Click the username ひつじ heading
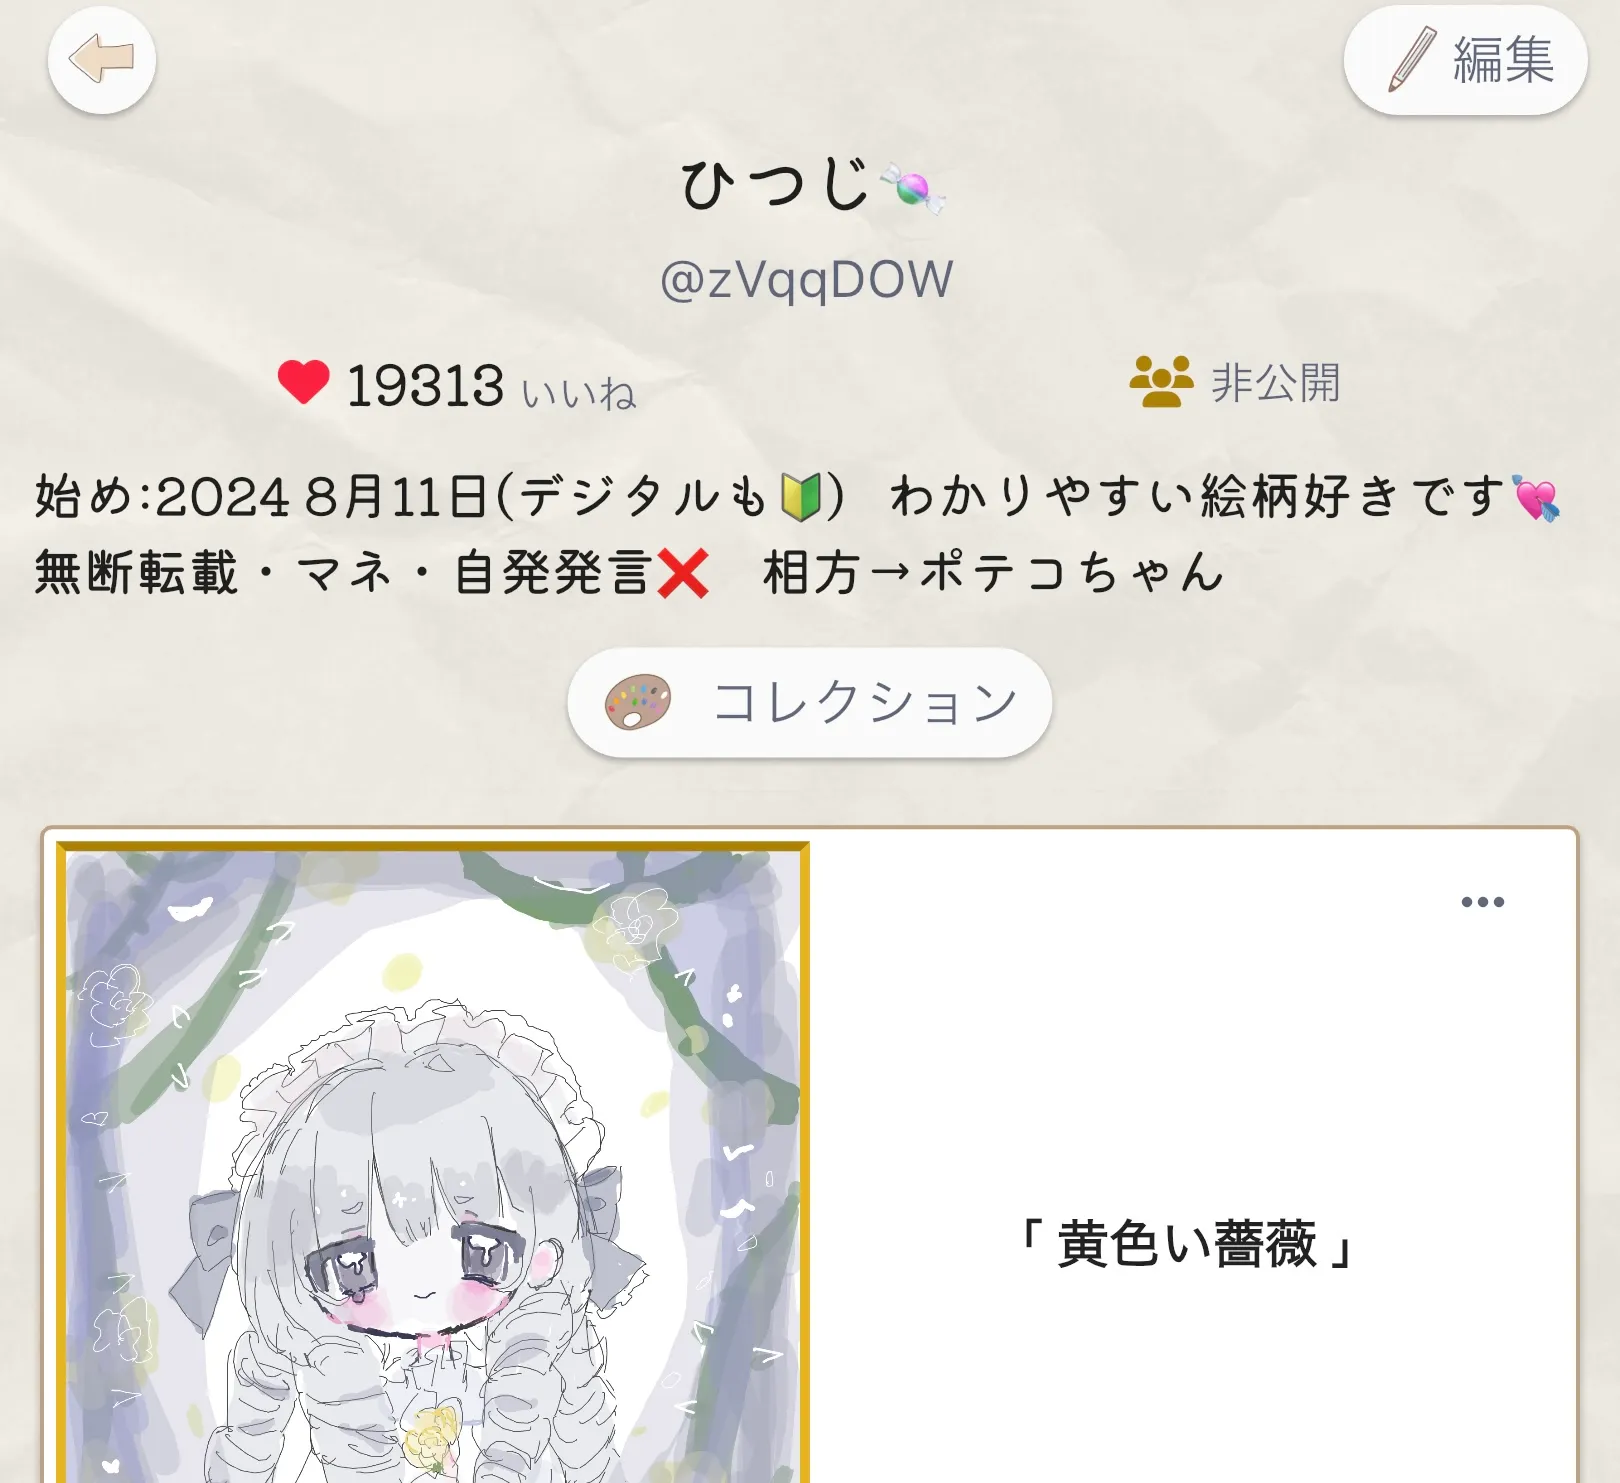The height and width of the screenshot is (1483, 1620). point(776,185)
